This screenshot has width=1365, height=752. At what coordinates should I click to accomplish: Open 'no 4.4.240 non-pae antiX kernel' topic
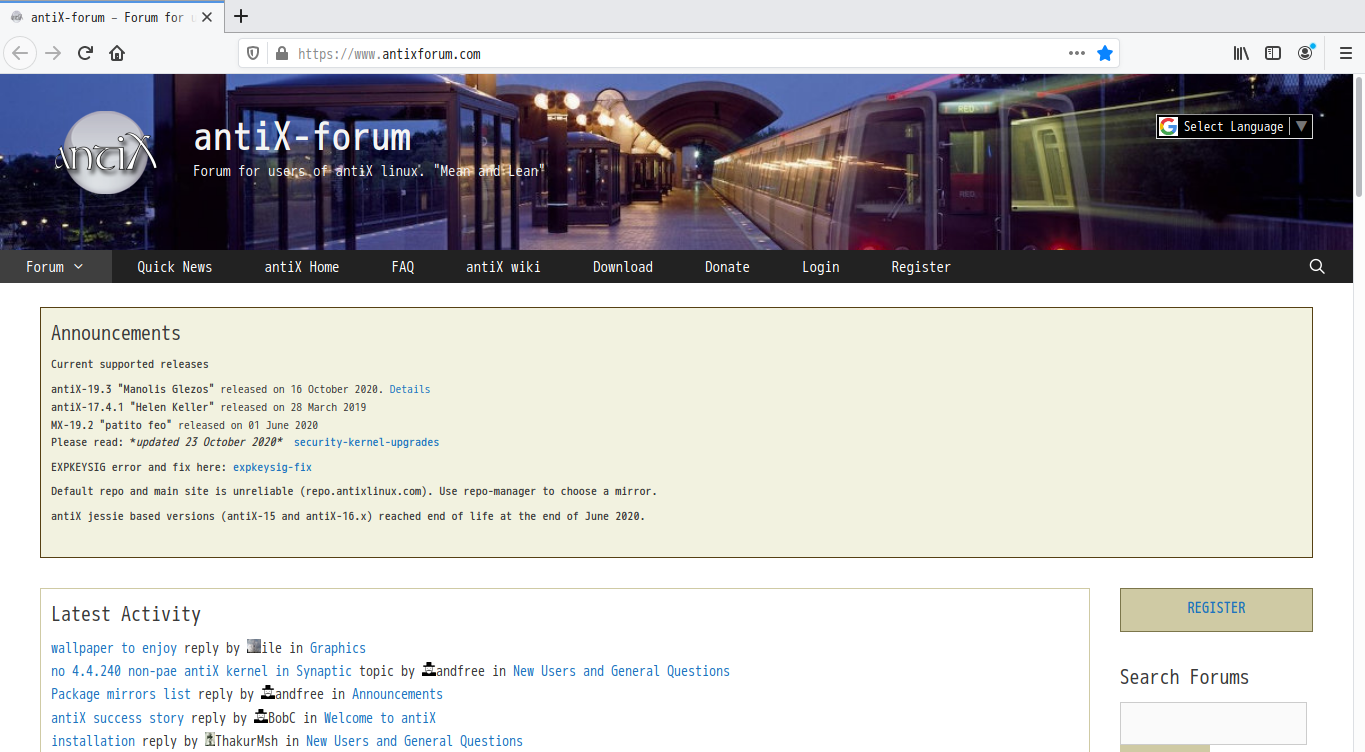(x=201, y=671)
